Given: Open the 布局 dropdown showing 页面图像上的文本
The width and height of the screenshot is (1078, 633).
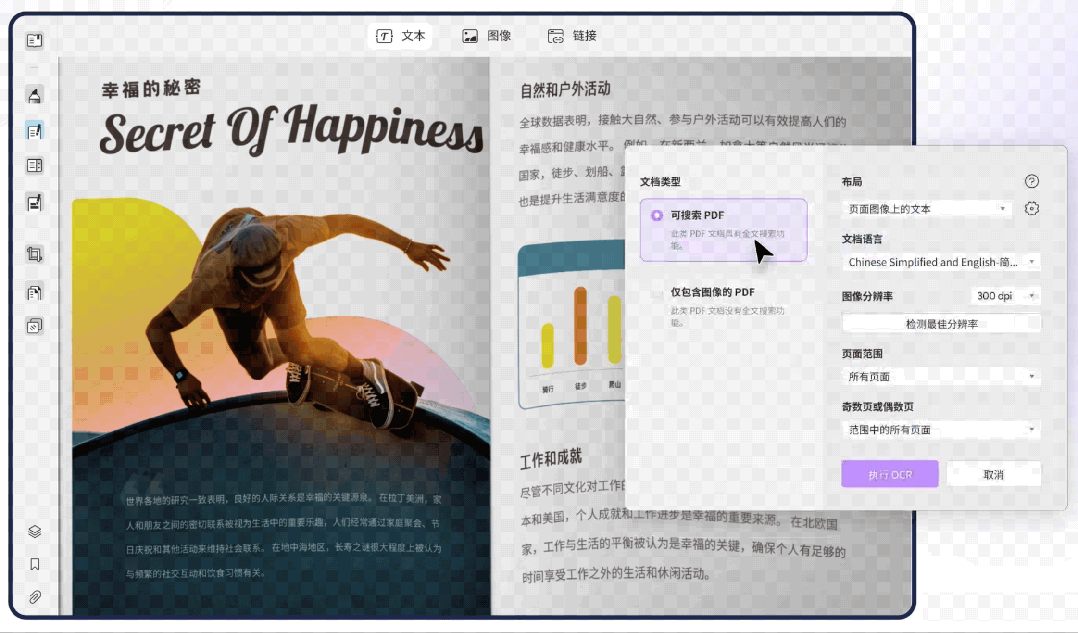Looking at the screenshot, I should [x=927, y=209].
